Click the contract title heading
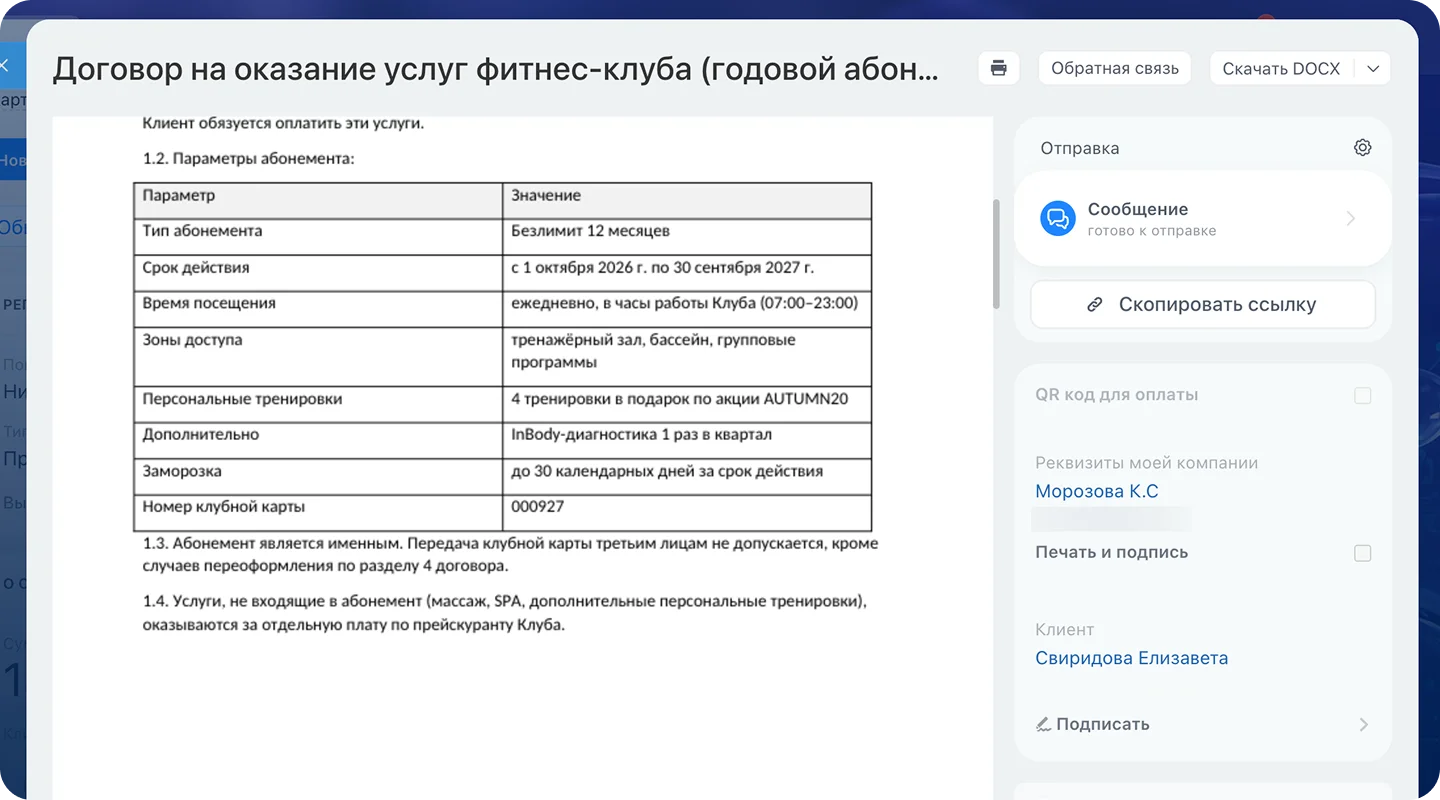Screen dimensions: 1440x800 pos(496,69)
